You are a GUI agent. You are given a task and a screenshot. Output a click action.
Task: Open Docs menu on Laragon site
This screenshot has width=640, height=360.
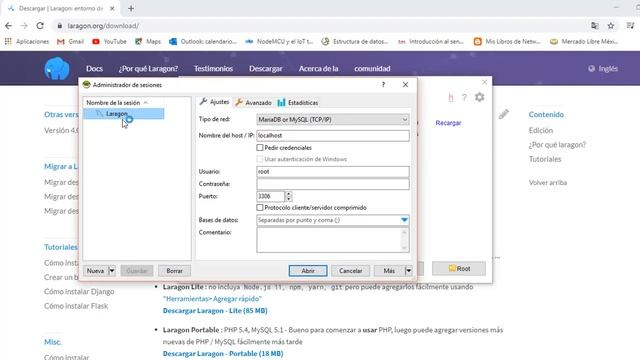pyautogui.click(x=94, y=69)
